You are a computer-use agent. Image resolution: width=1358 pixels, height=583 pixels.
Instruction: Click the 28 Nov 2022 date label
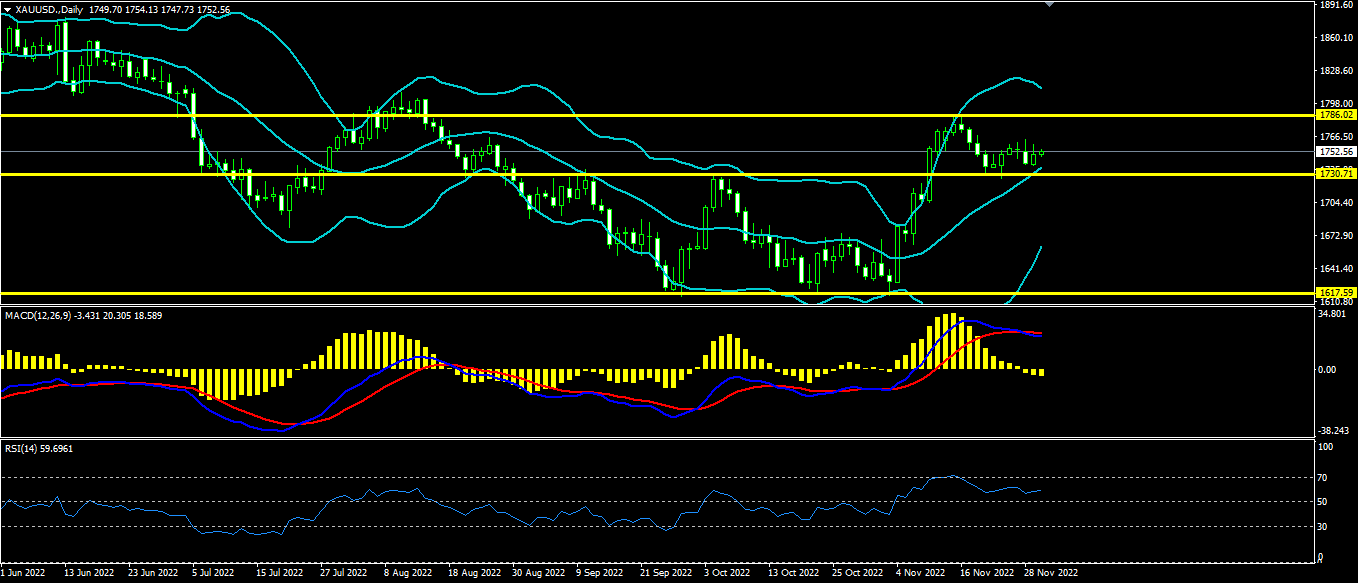coord(1050,574)
